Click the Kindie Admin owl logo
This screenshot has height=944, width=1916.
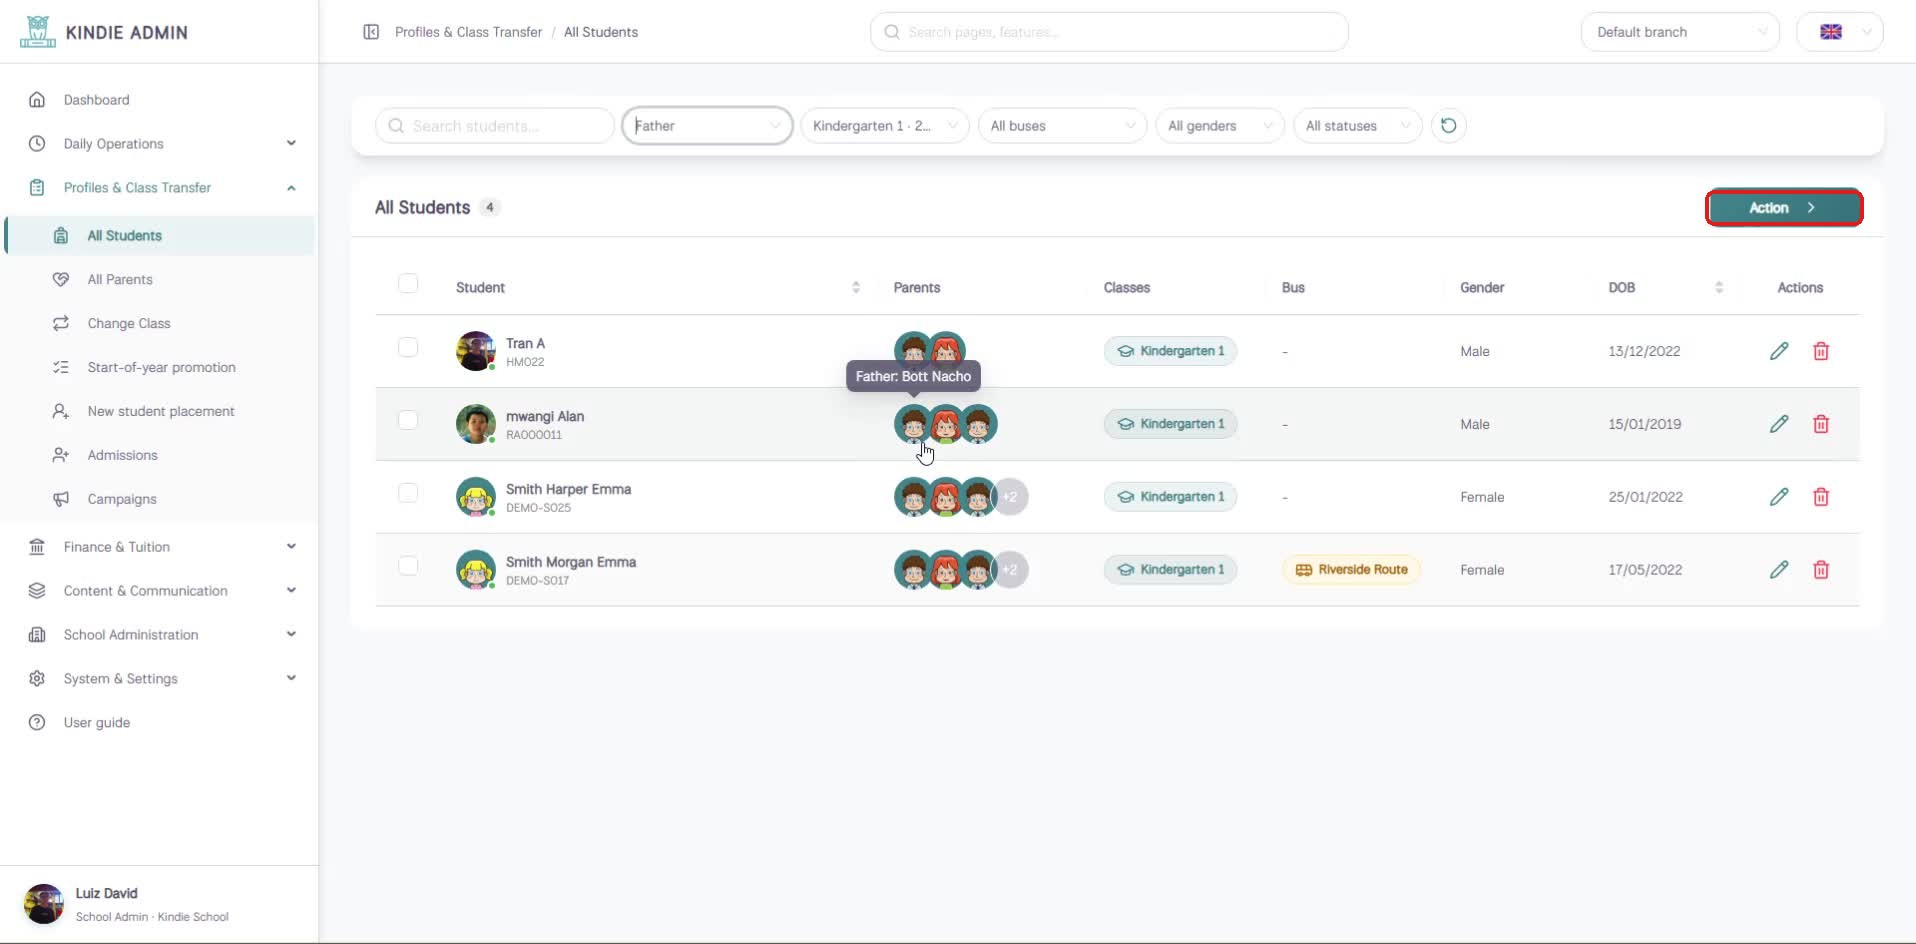click(x=38, y=32)
